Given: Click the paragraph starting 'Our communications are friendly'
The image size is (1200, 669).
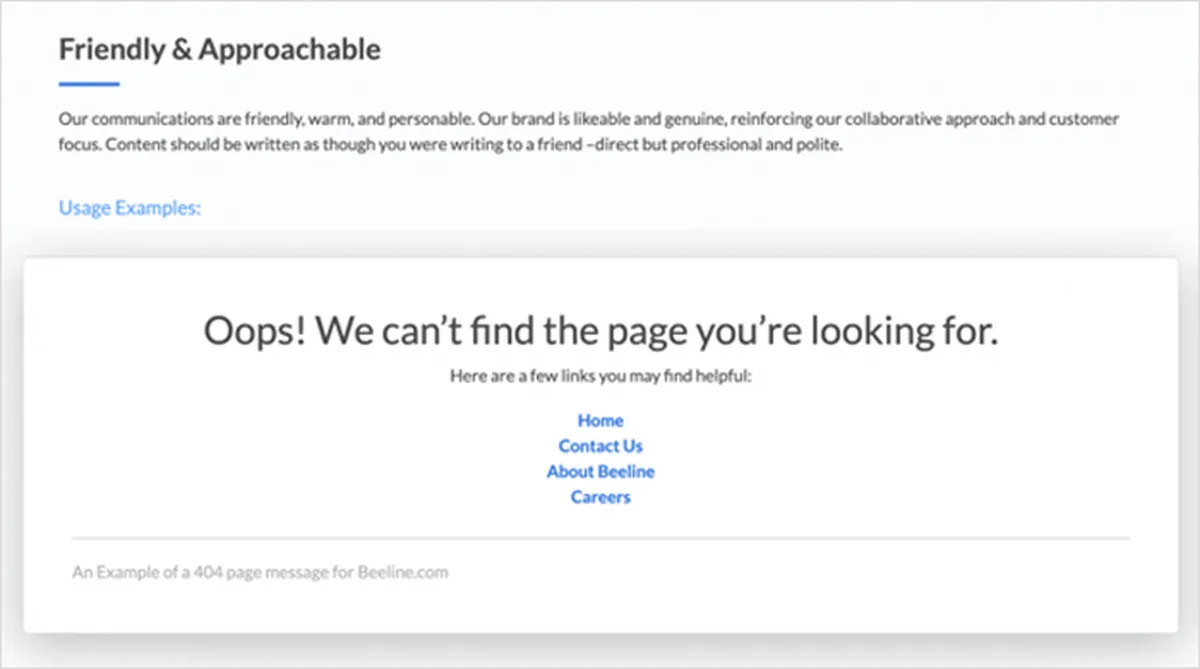Looking at the screenshot, I should click(589, 131).
